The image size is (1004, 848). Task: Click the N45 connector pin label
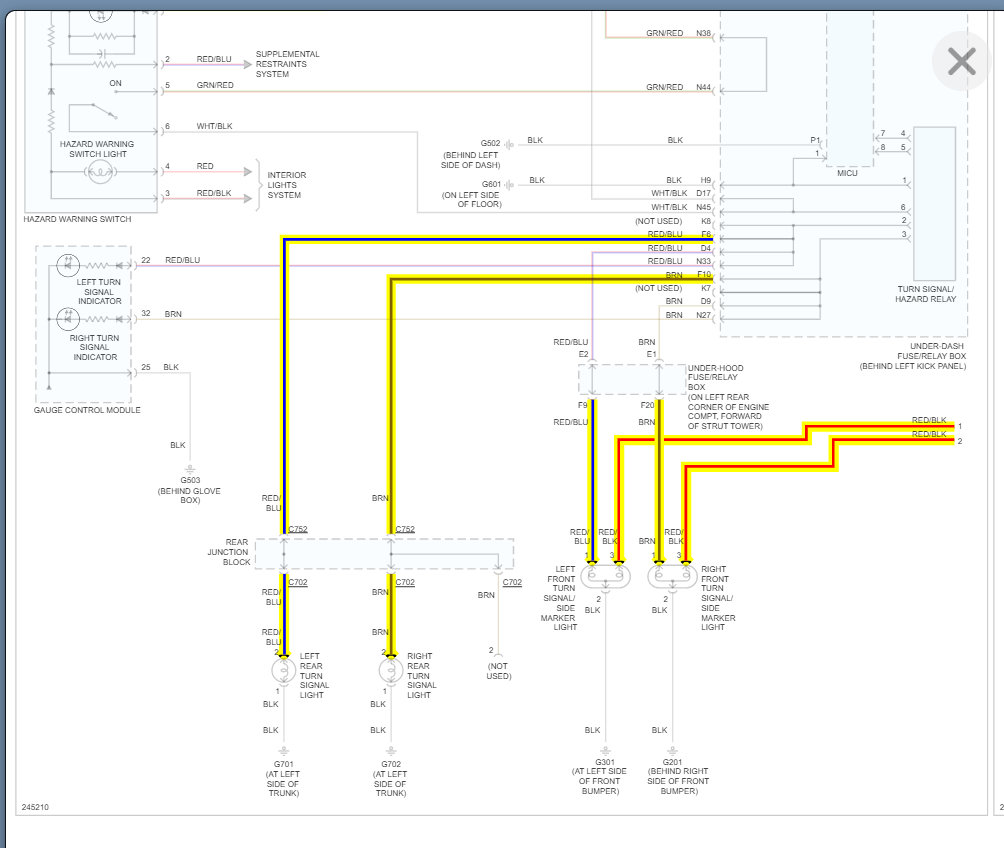[704, 208]
